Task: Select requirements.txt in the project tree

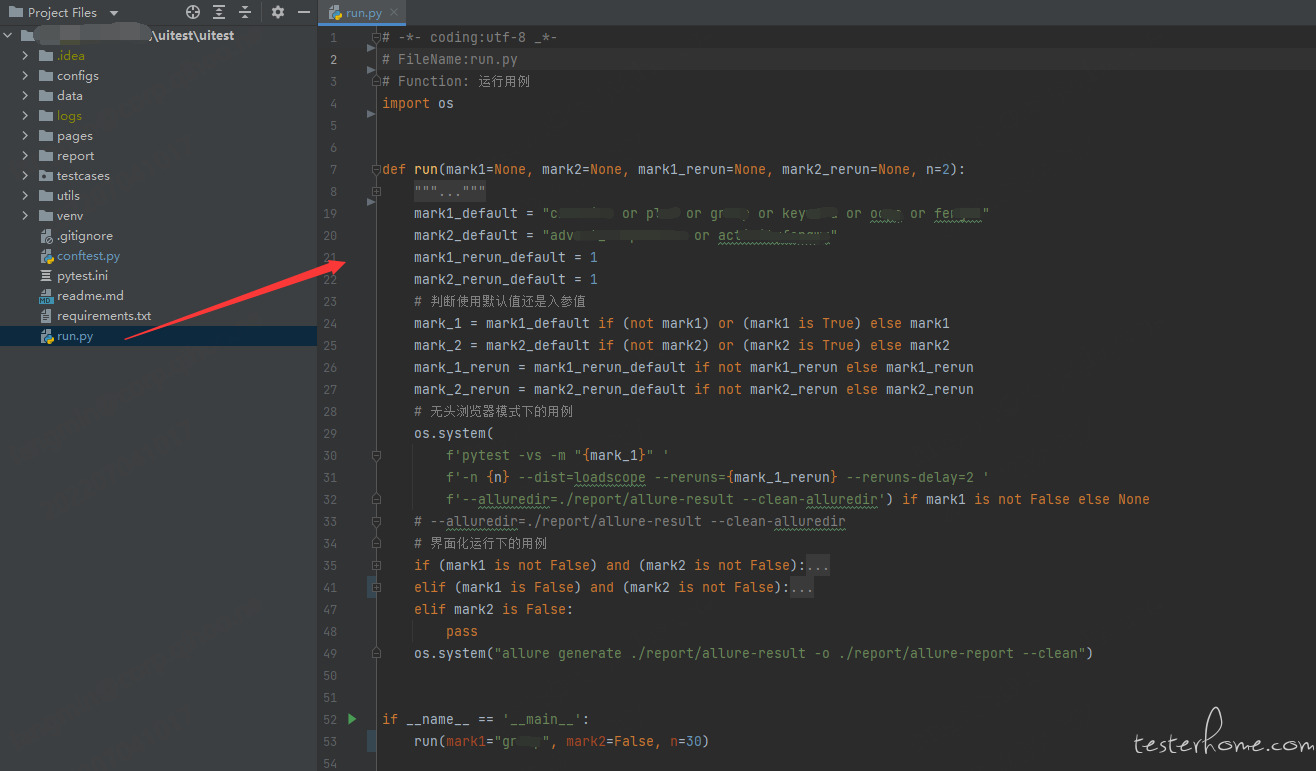Action: click(104, 316)
